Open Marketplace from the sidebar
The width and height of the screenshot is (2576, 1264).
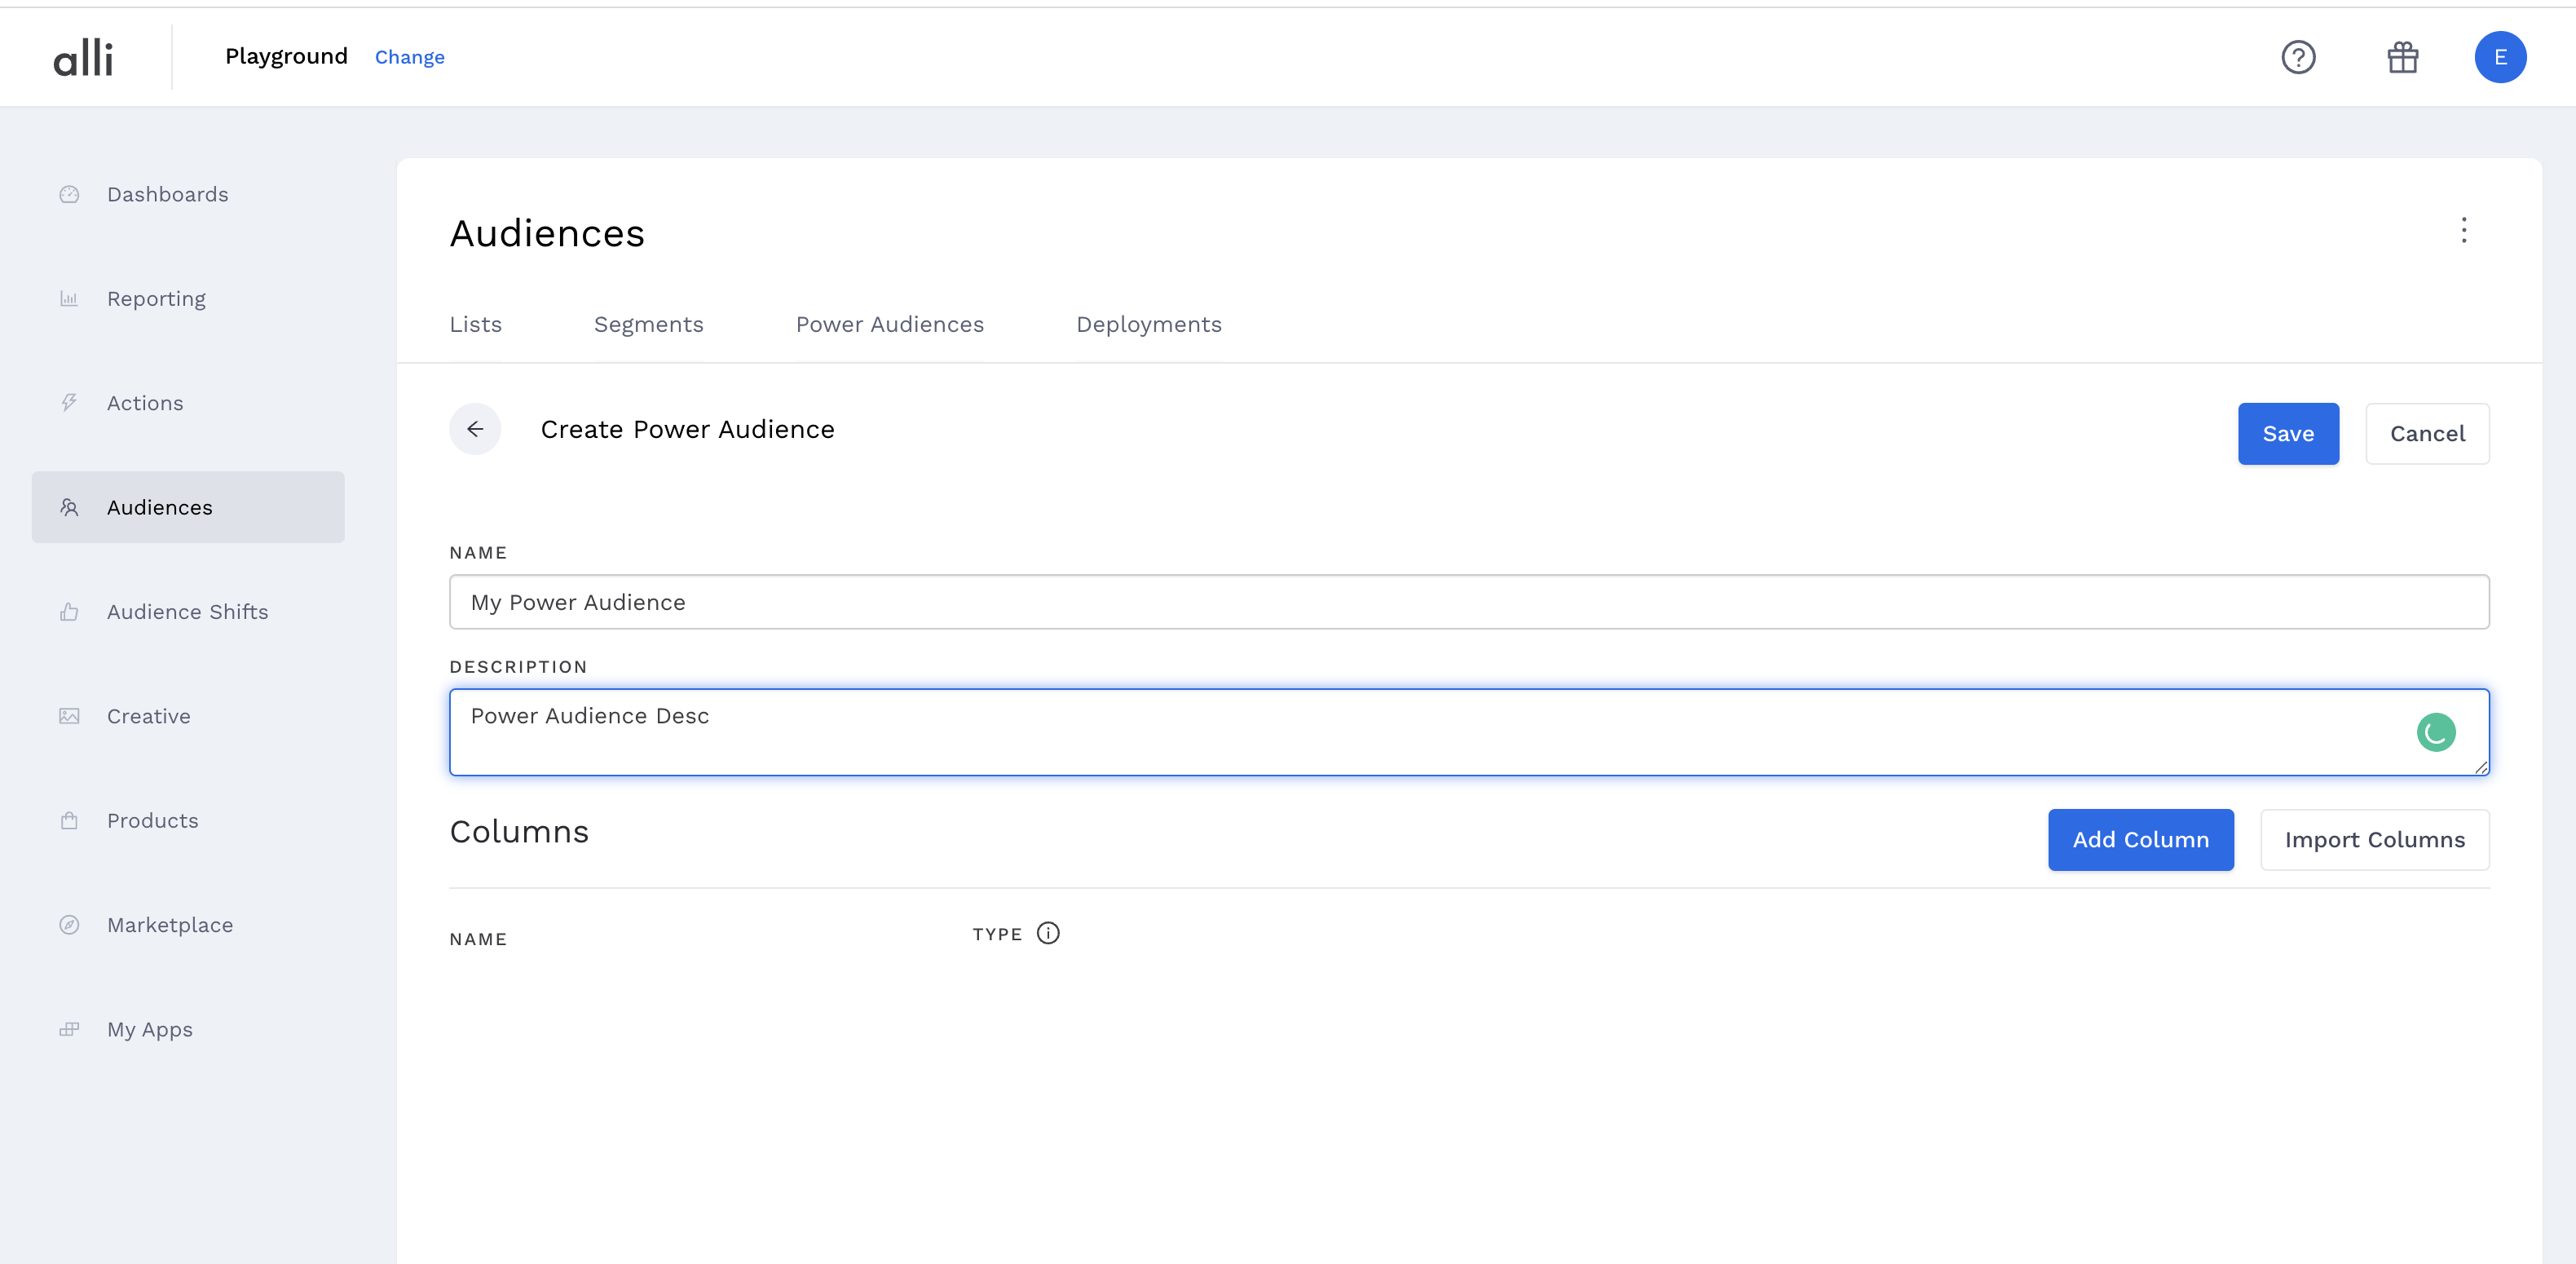pos(169,925)
